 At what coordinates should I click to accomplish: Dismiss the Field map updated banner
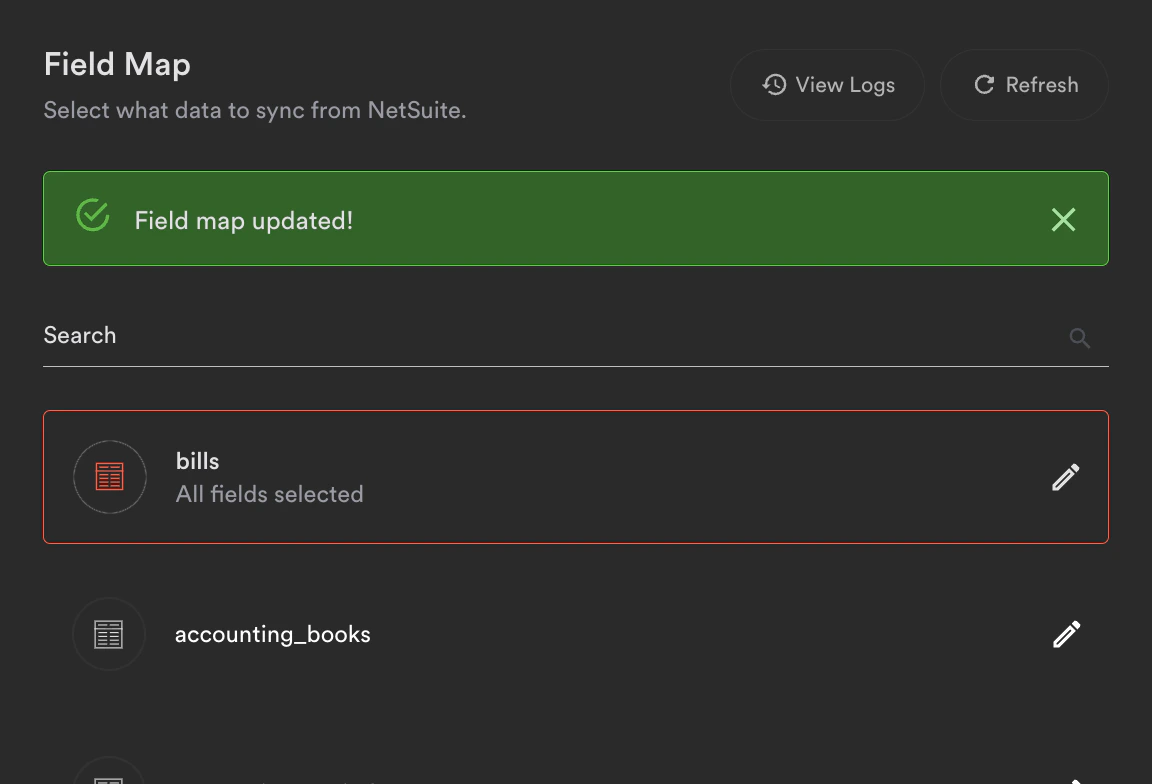click(1063, 220)
